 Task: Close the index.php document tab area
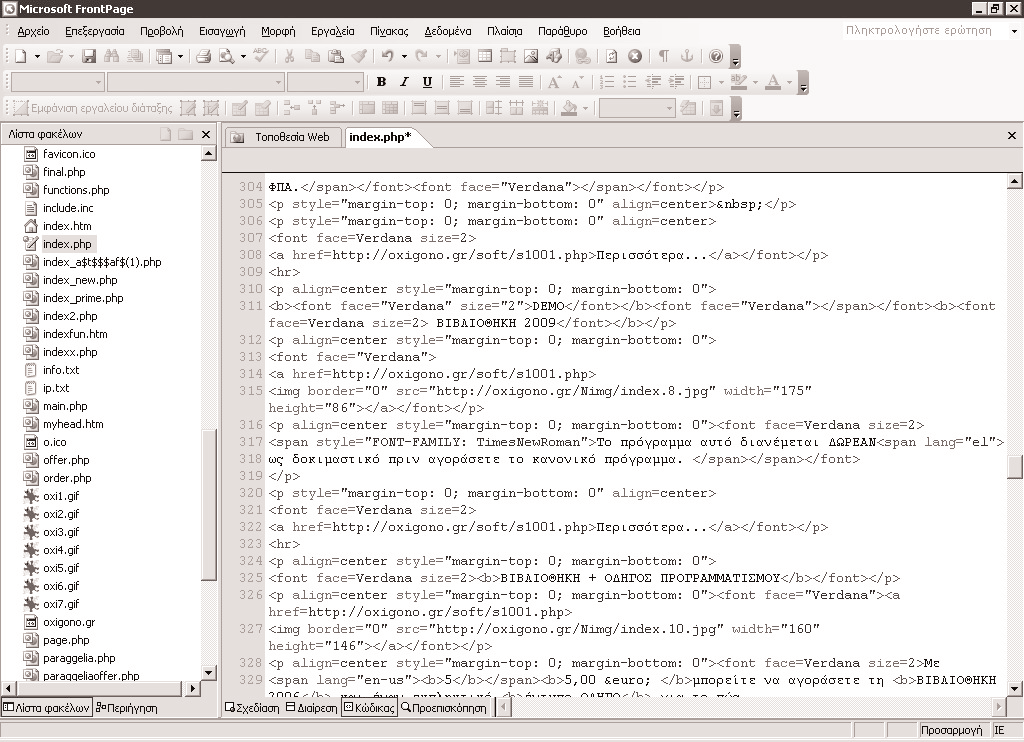click(1012, 136)
